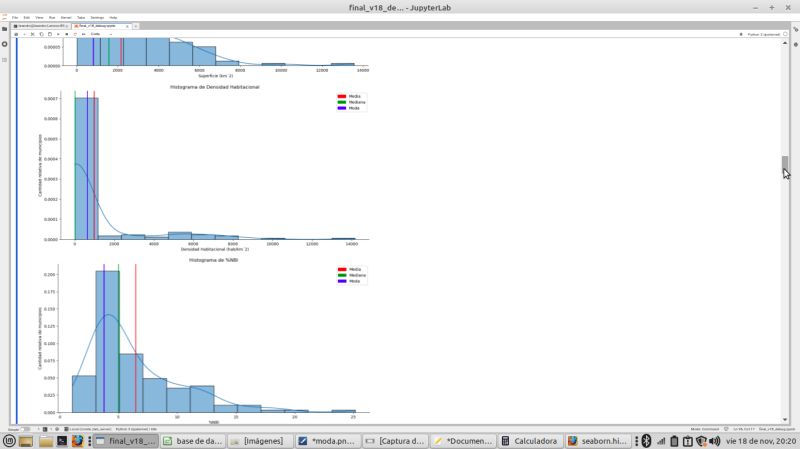Open the cell type Code dropdown
The width and height of the screenshot is (800, 449).
point(102,34)
